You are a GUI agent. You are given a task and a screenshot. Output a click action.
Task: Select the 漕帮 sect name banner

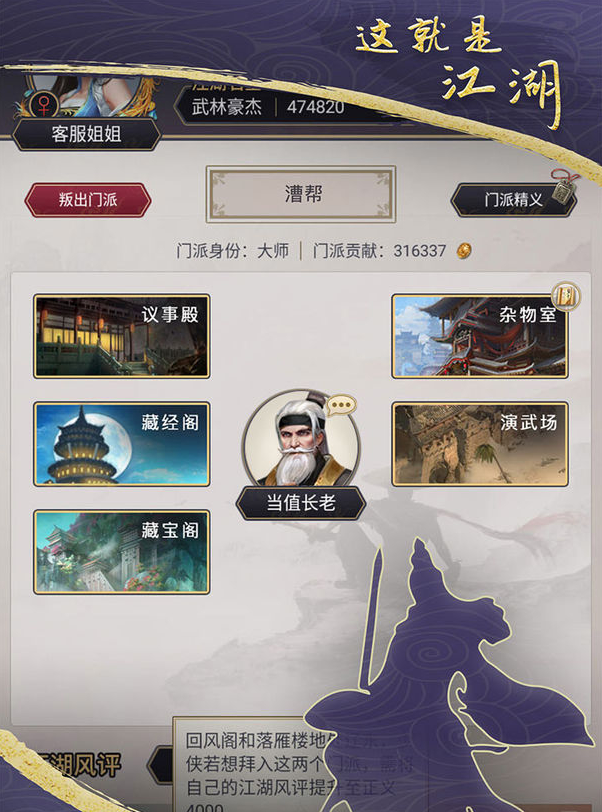click(301, 194)
